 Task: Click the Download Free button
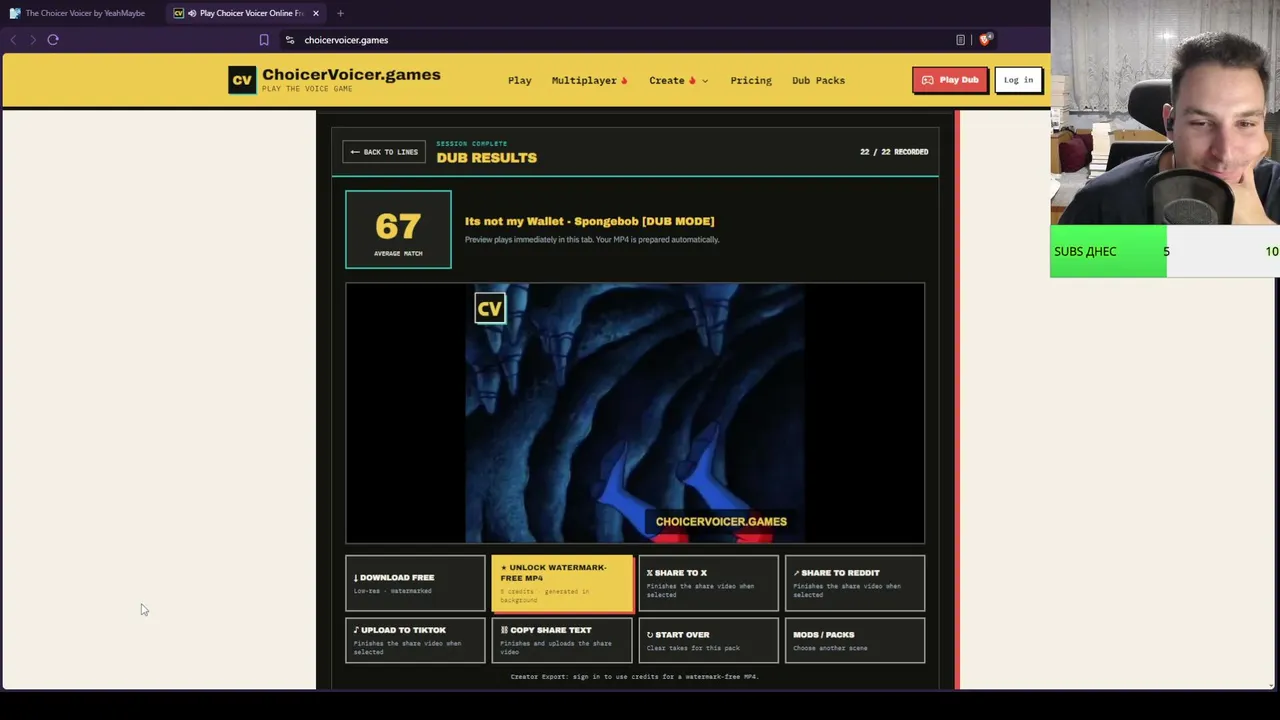[x=415, y=583]
